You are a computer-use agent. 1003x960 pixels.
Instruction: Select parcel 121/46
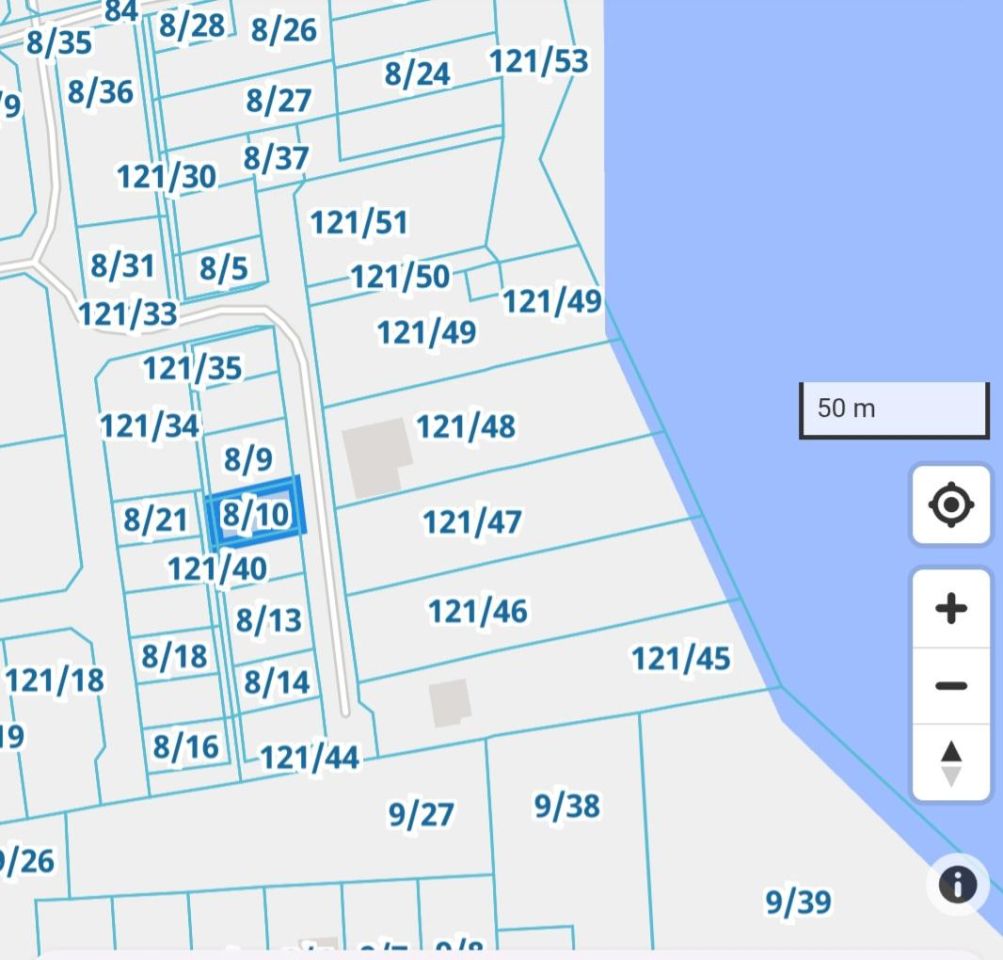(478, 611)
